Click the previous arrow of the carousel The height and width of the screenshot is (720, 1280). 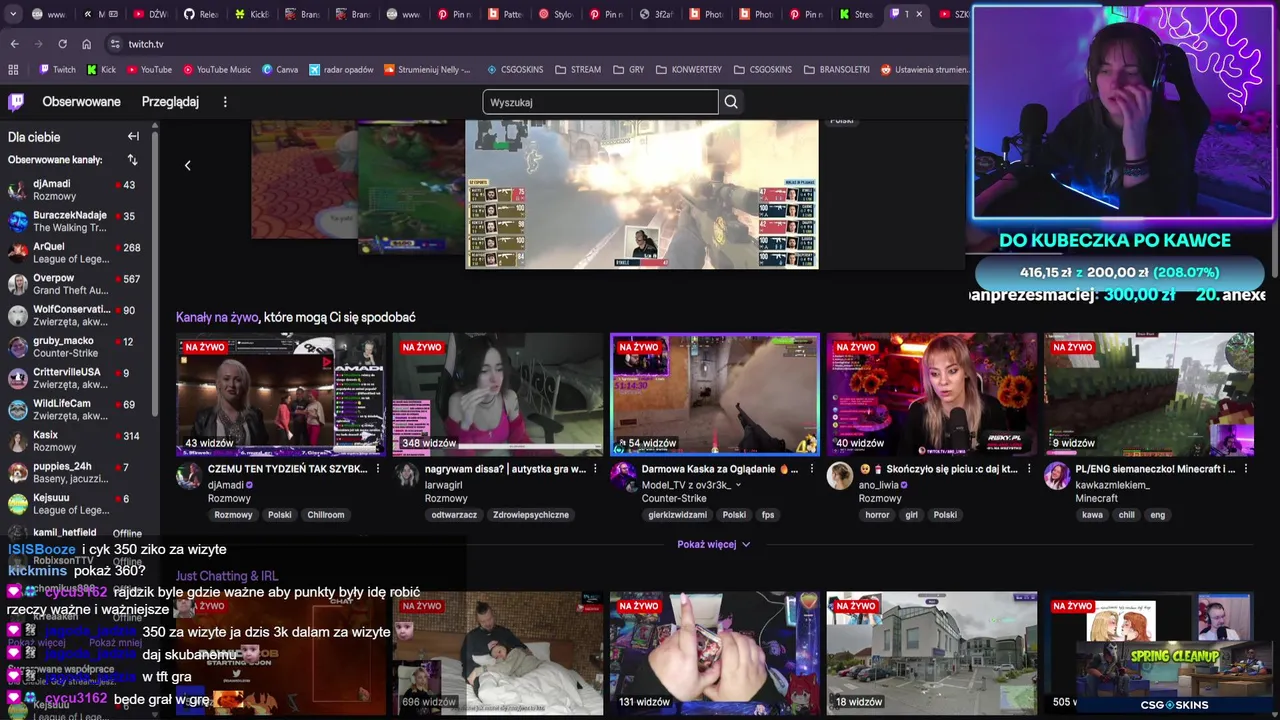point(187,165)
